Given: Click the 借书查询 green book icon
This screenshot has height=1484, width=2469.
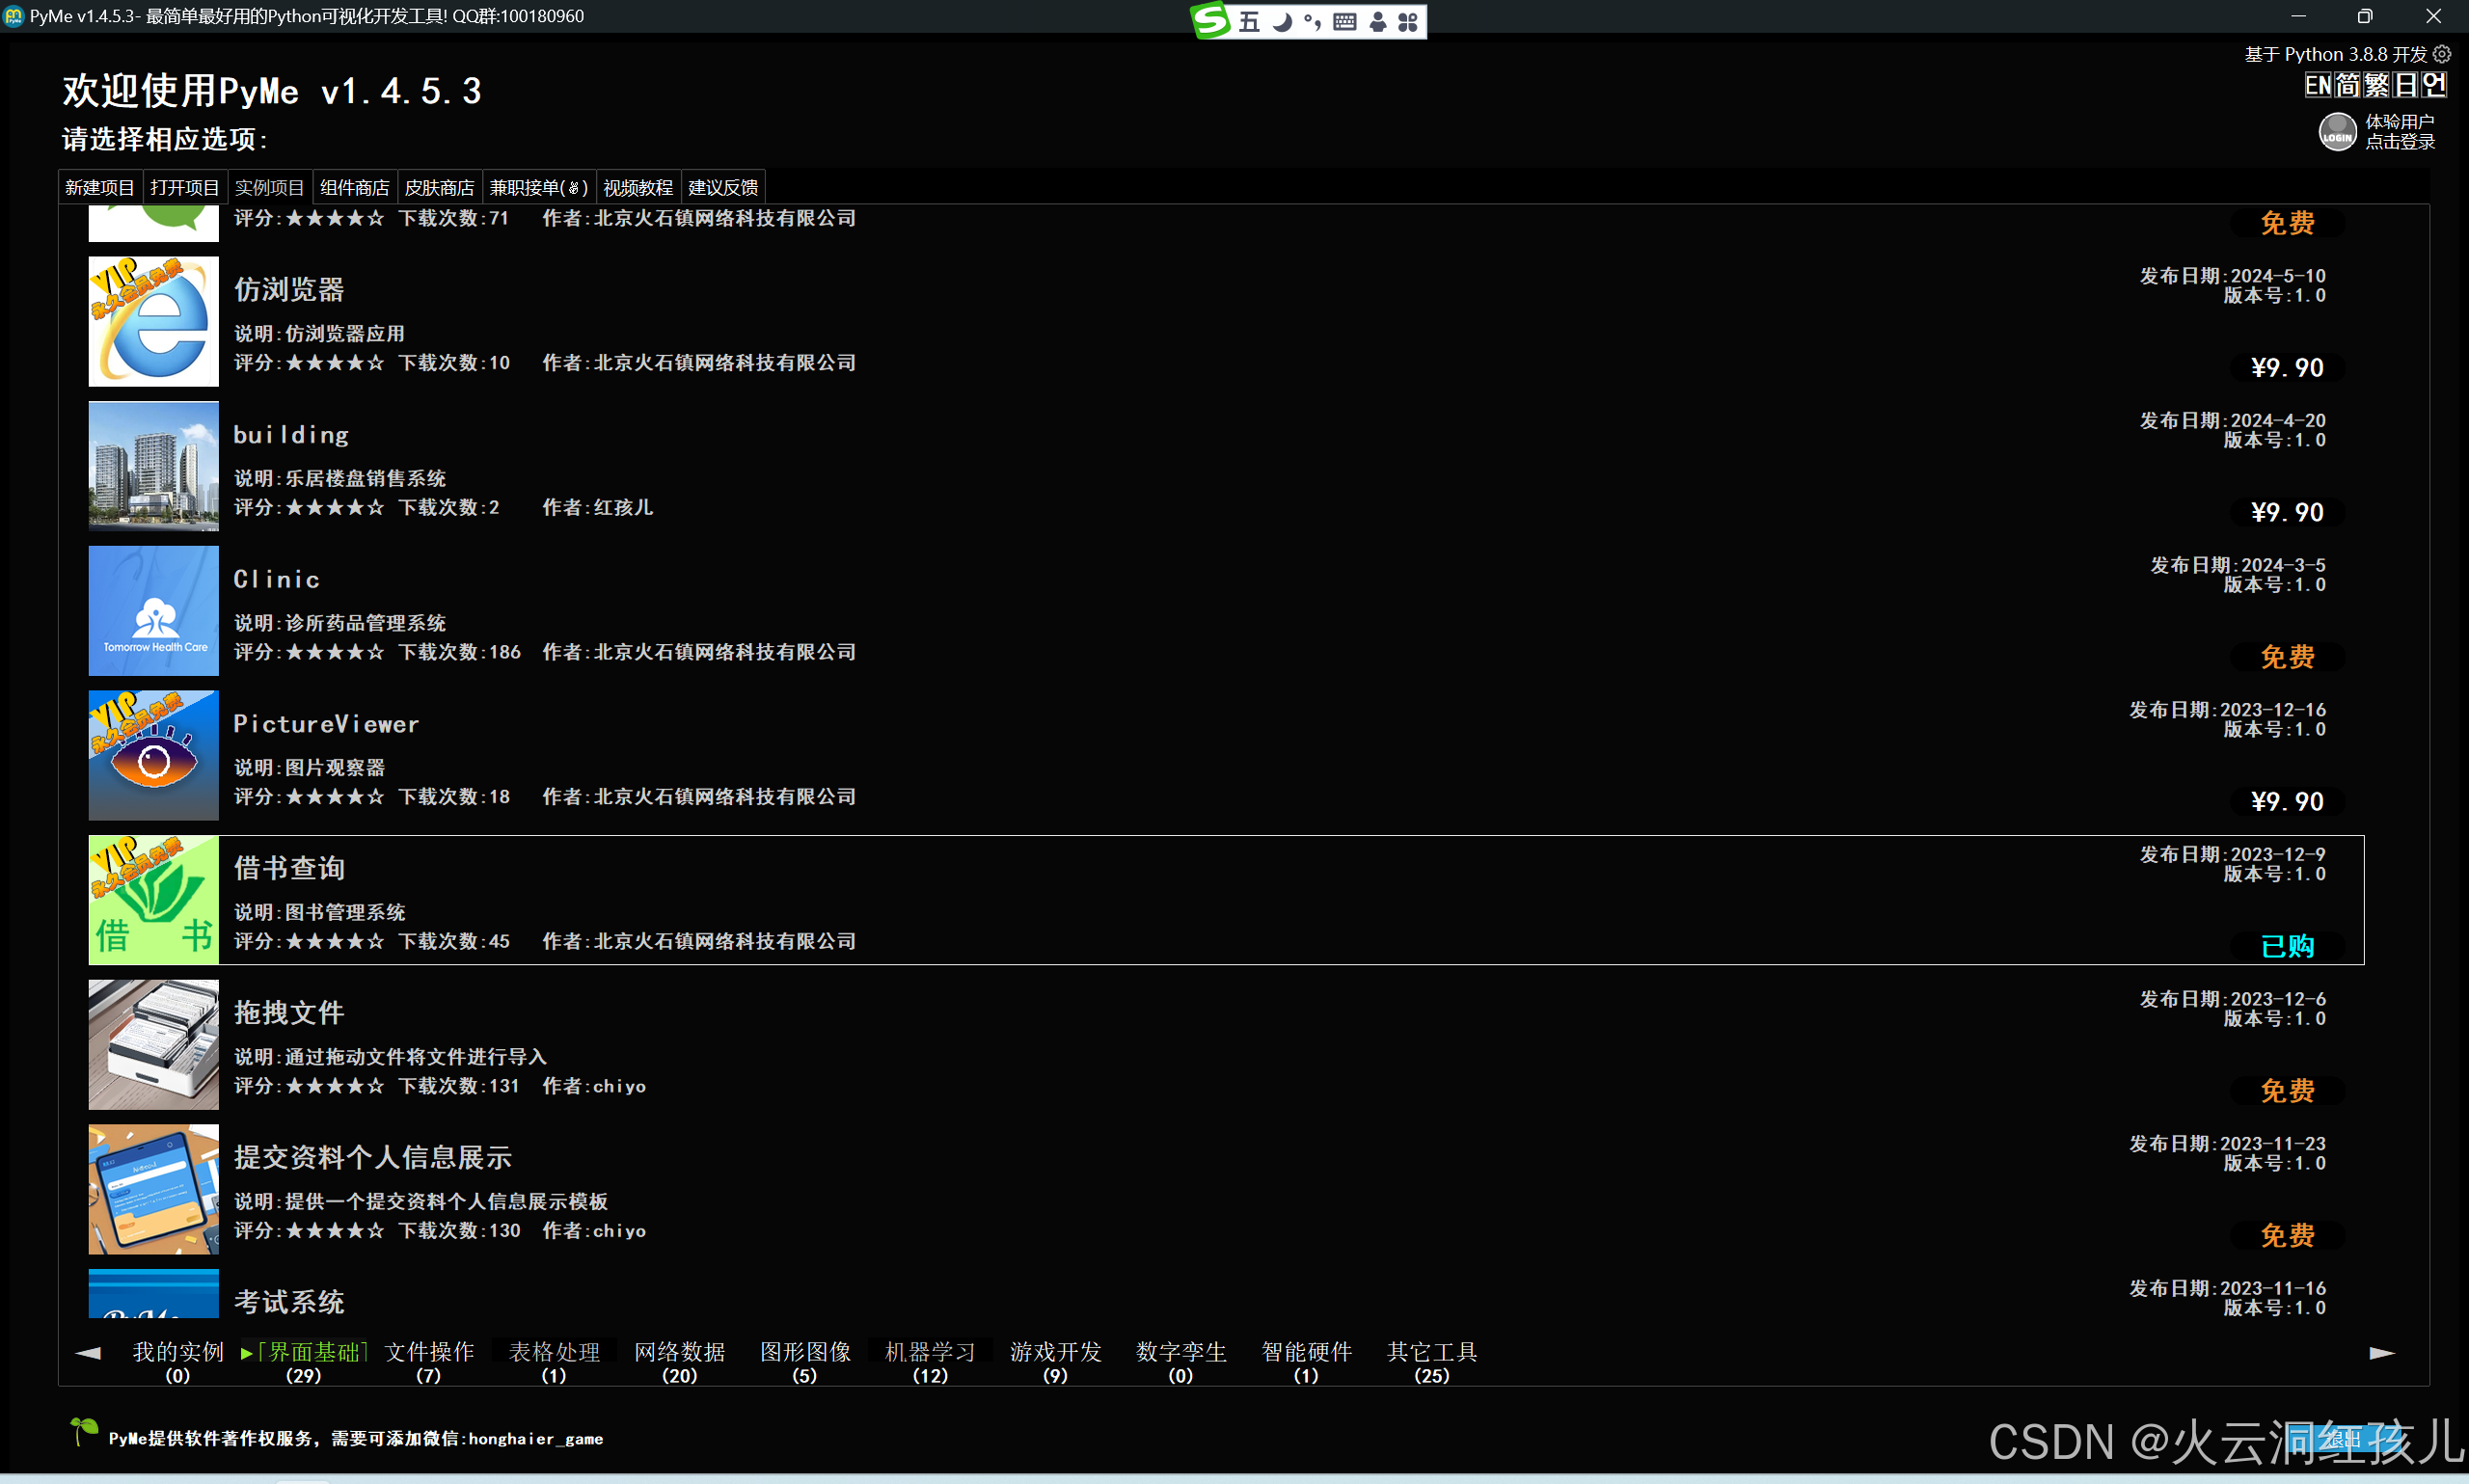Looking at the screenshot, I should [x=153, y=900].
